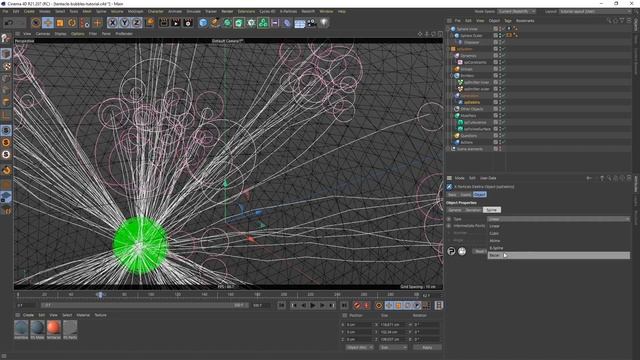Choose Linear option in dropdown list
This screenshot has width=640, height=360.
coord(558,226)
